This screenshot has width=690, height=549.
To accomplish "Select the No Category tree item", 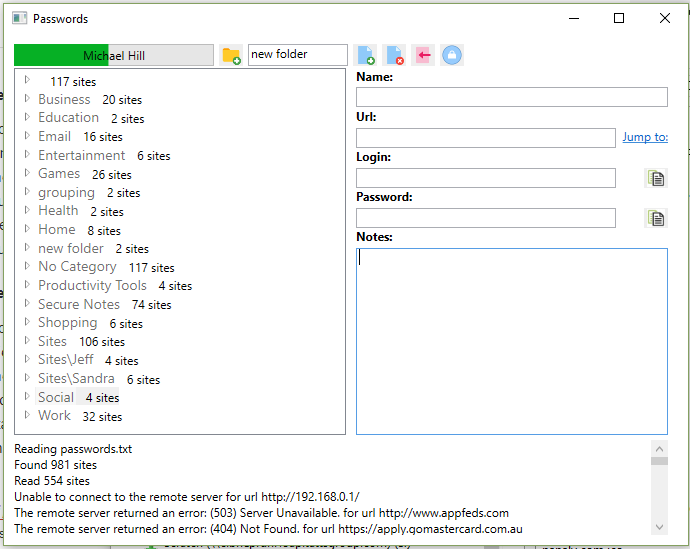I will [x=106, y=267].
